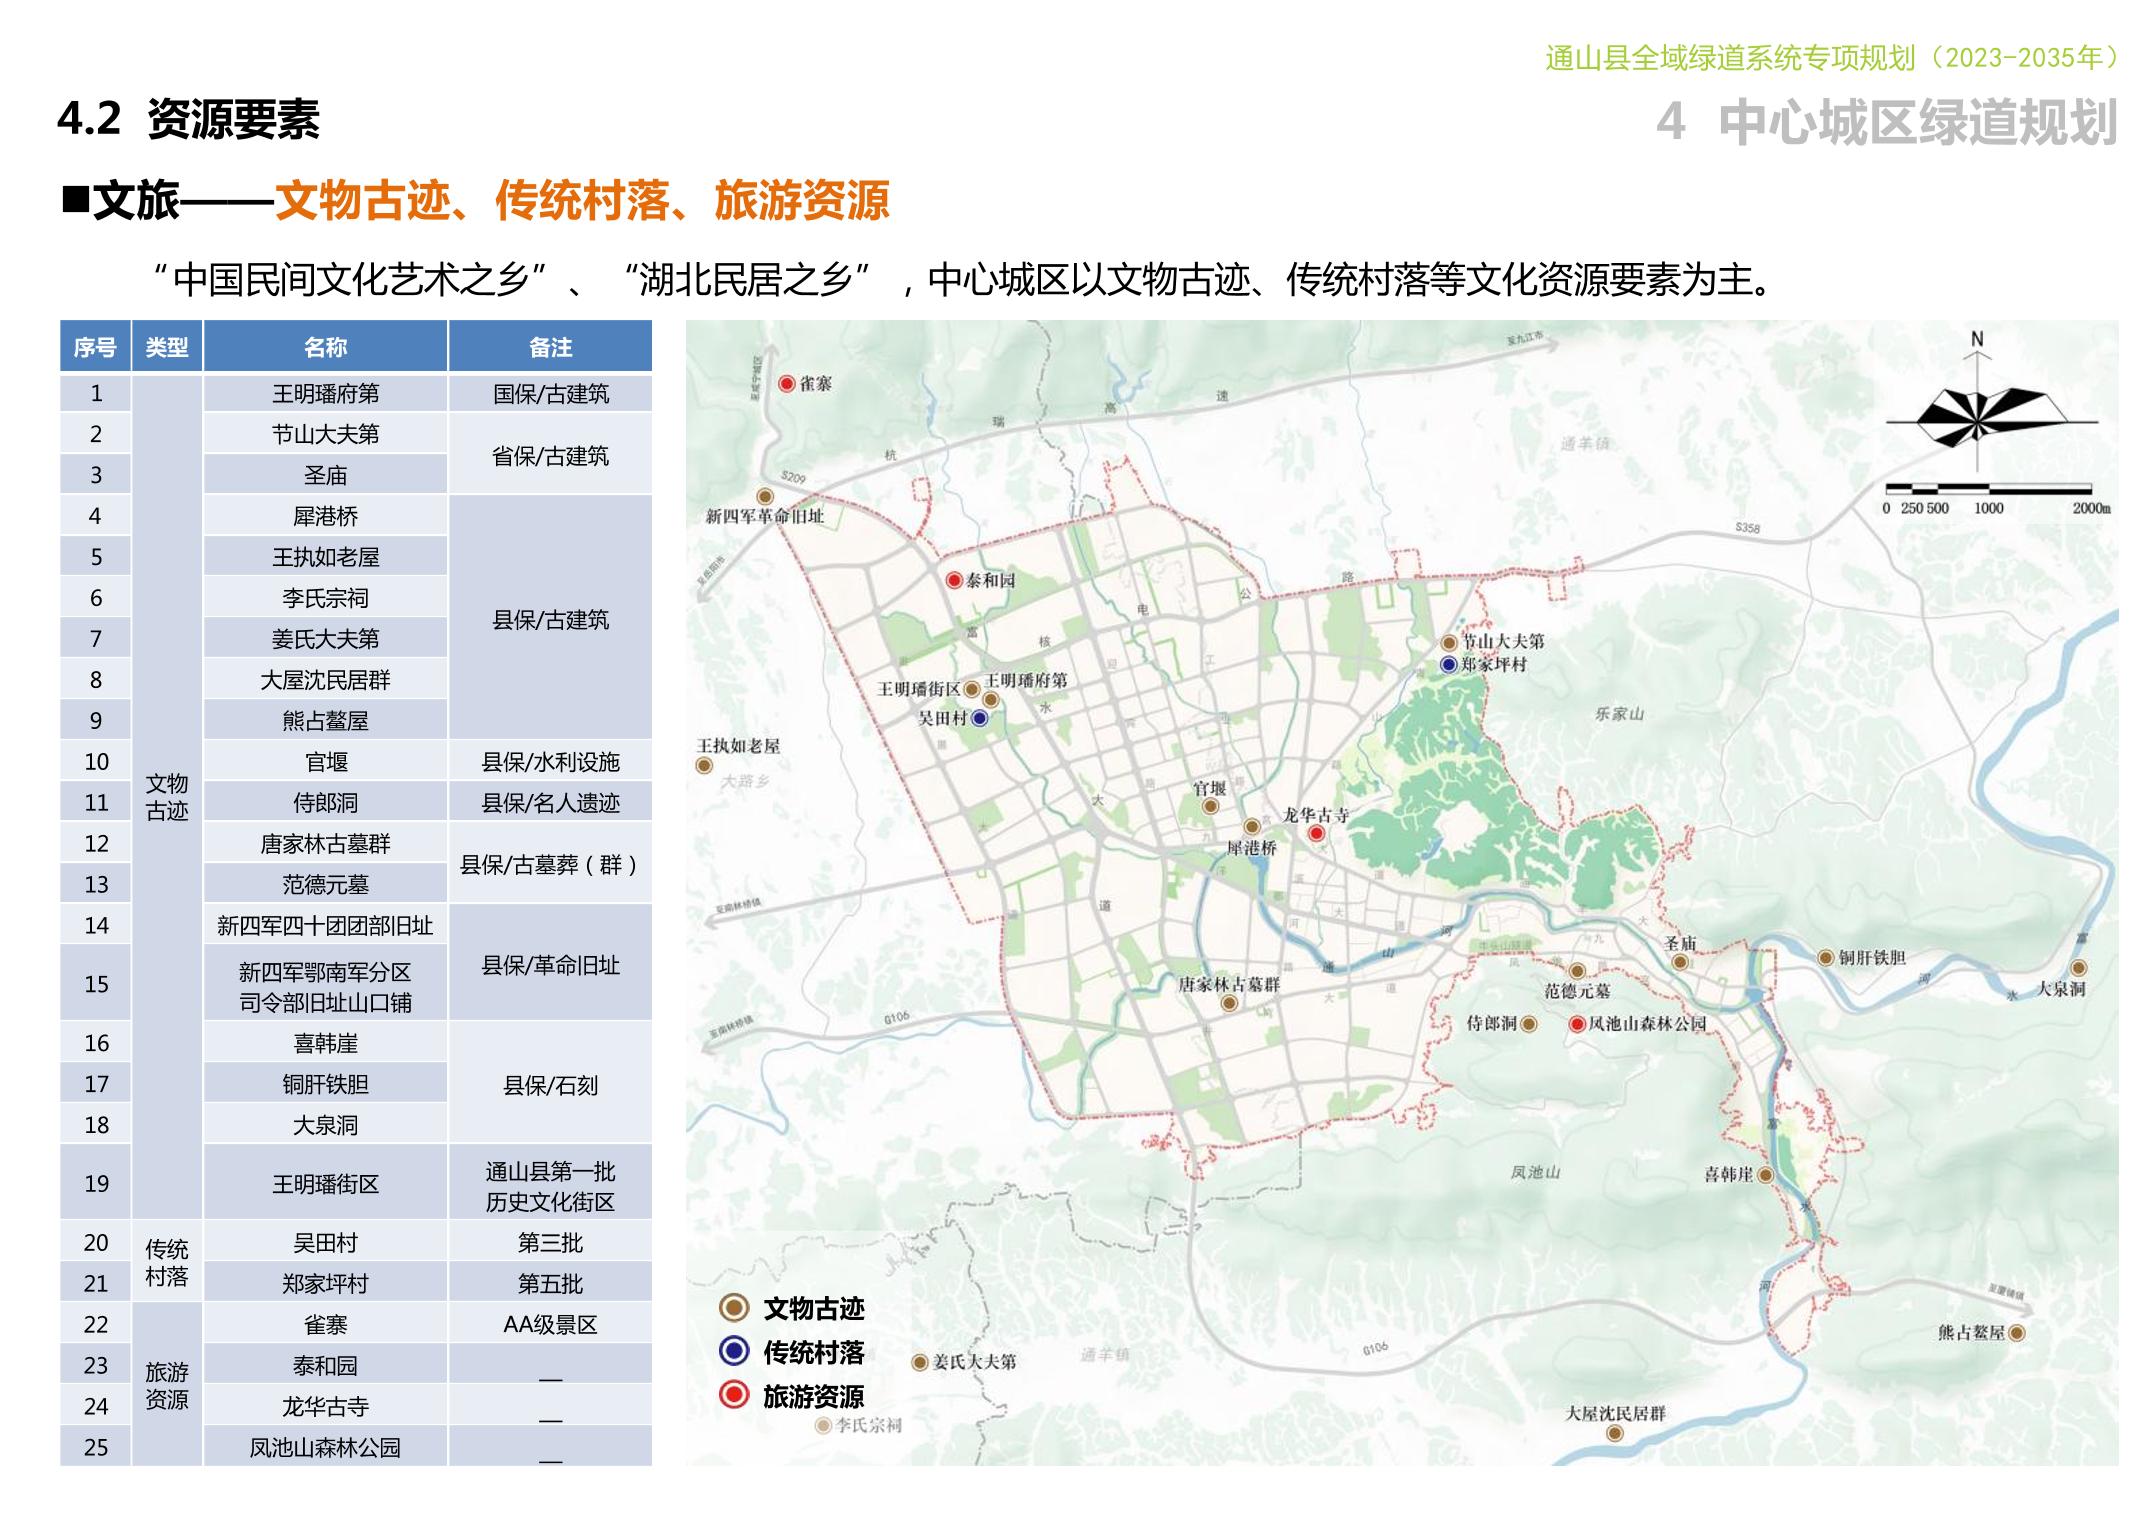Screen dimensions: 2150x1520
Task: Select table cell 新四军四十团团部旧址
Action: tap(325, 926)
